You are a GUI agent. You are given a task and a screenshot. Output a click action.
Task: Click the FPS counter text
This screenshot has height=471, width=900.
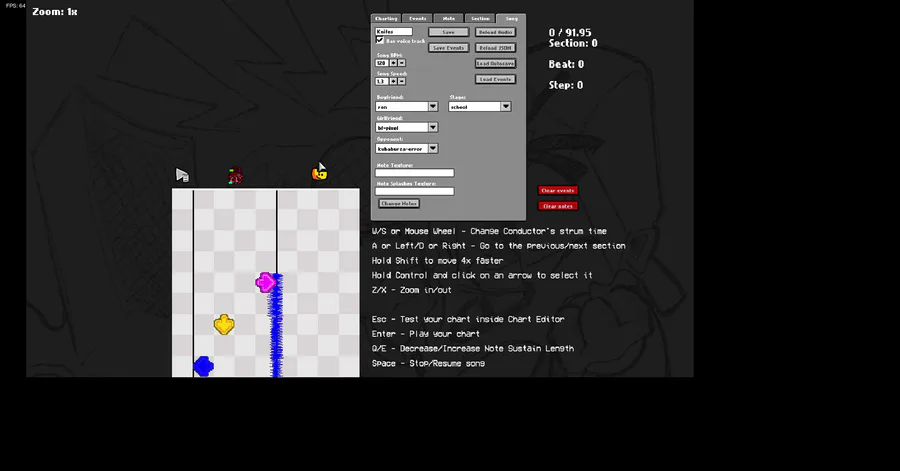pos(15,6)
